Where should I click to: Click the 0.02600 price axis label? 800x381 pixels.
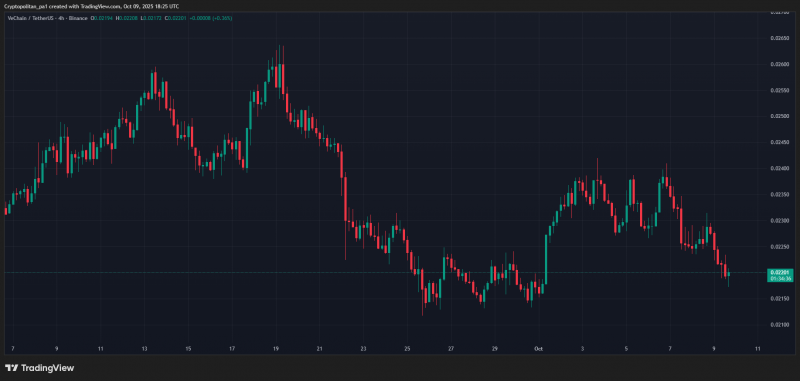click(780, 64)
